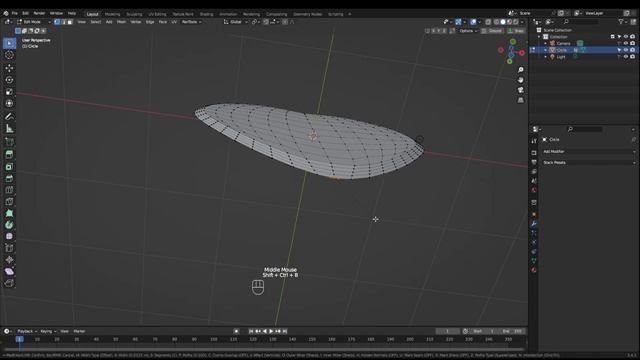This screenshot has width=640, height=360.
Task: Toggle viewport gizmos
Action: (x=458, y=22)
